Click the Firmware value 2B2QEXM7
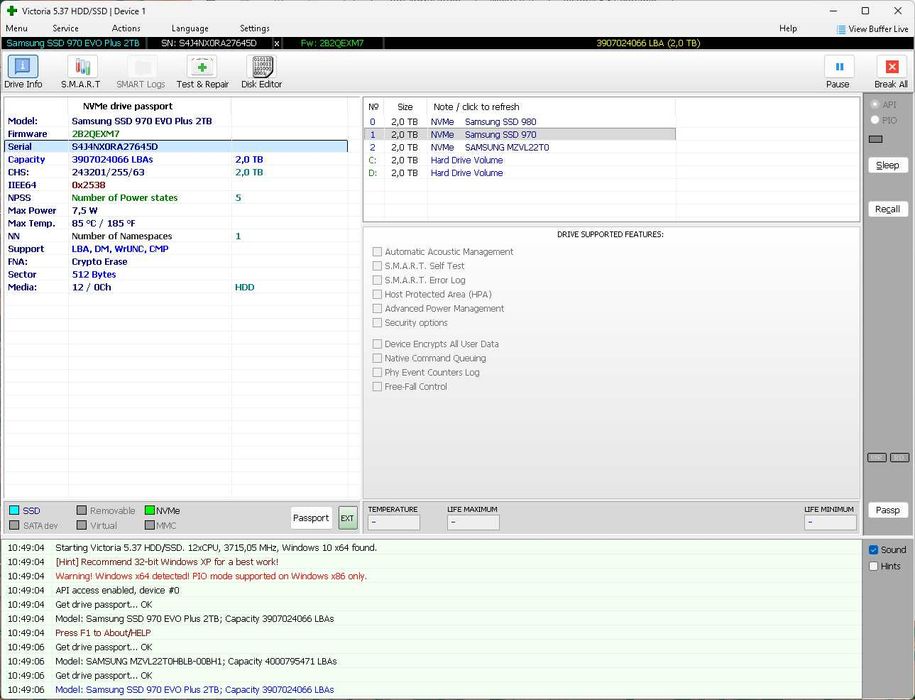The width and height of the screenshot is (915, 700). (x=96, y=134)
